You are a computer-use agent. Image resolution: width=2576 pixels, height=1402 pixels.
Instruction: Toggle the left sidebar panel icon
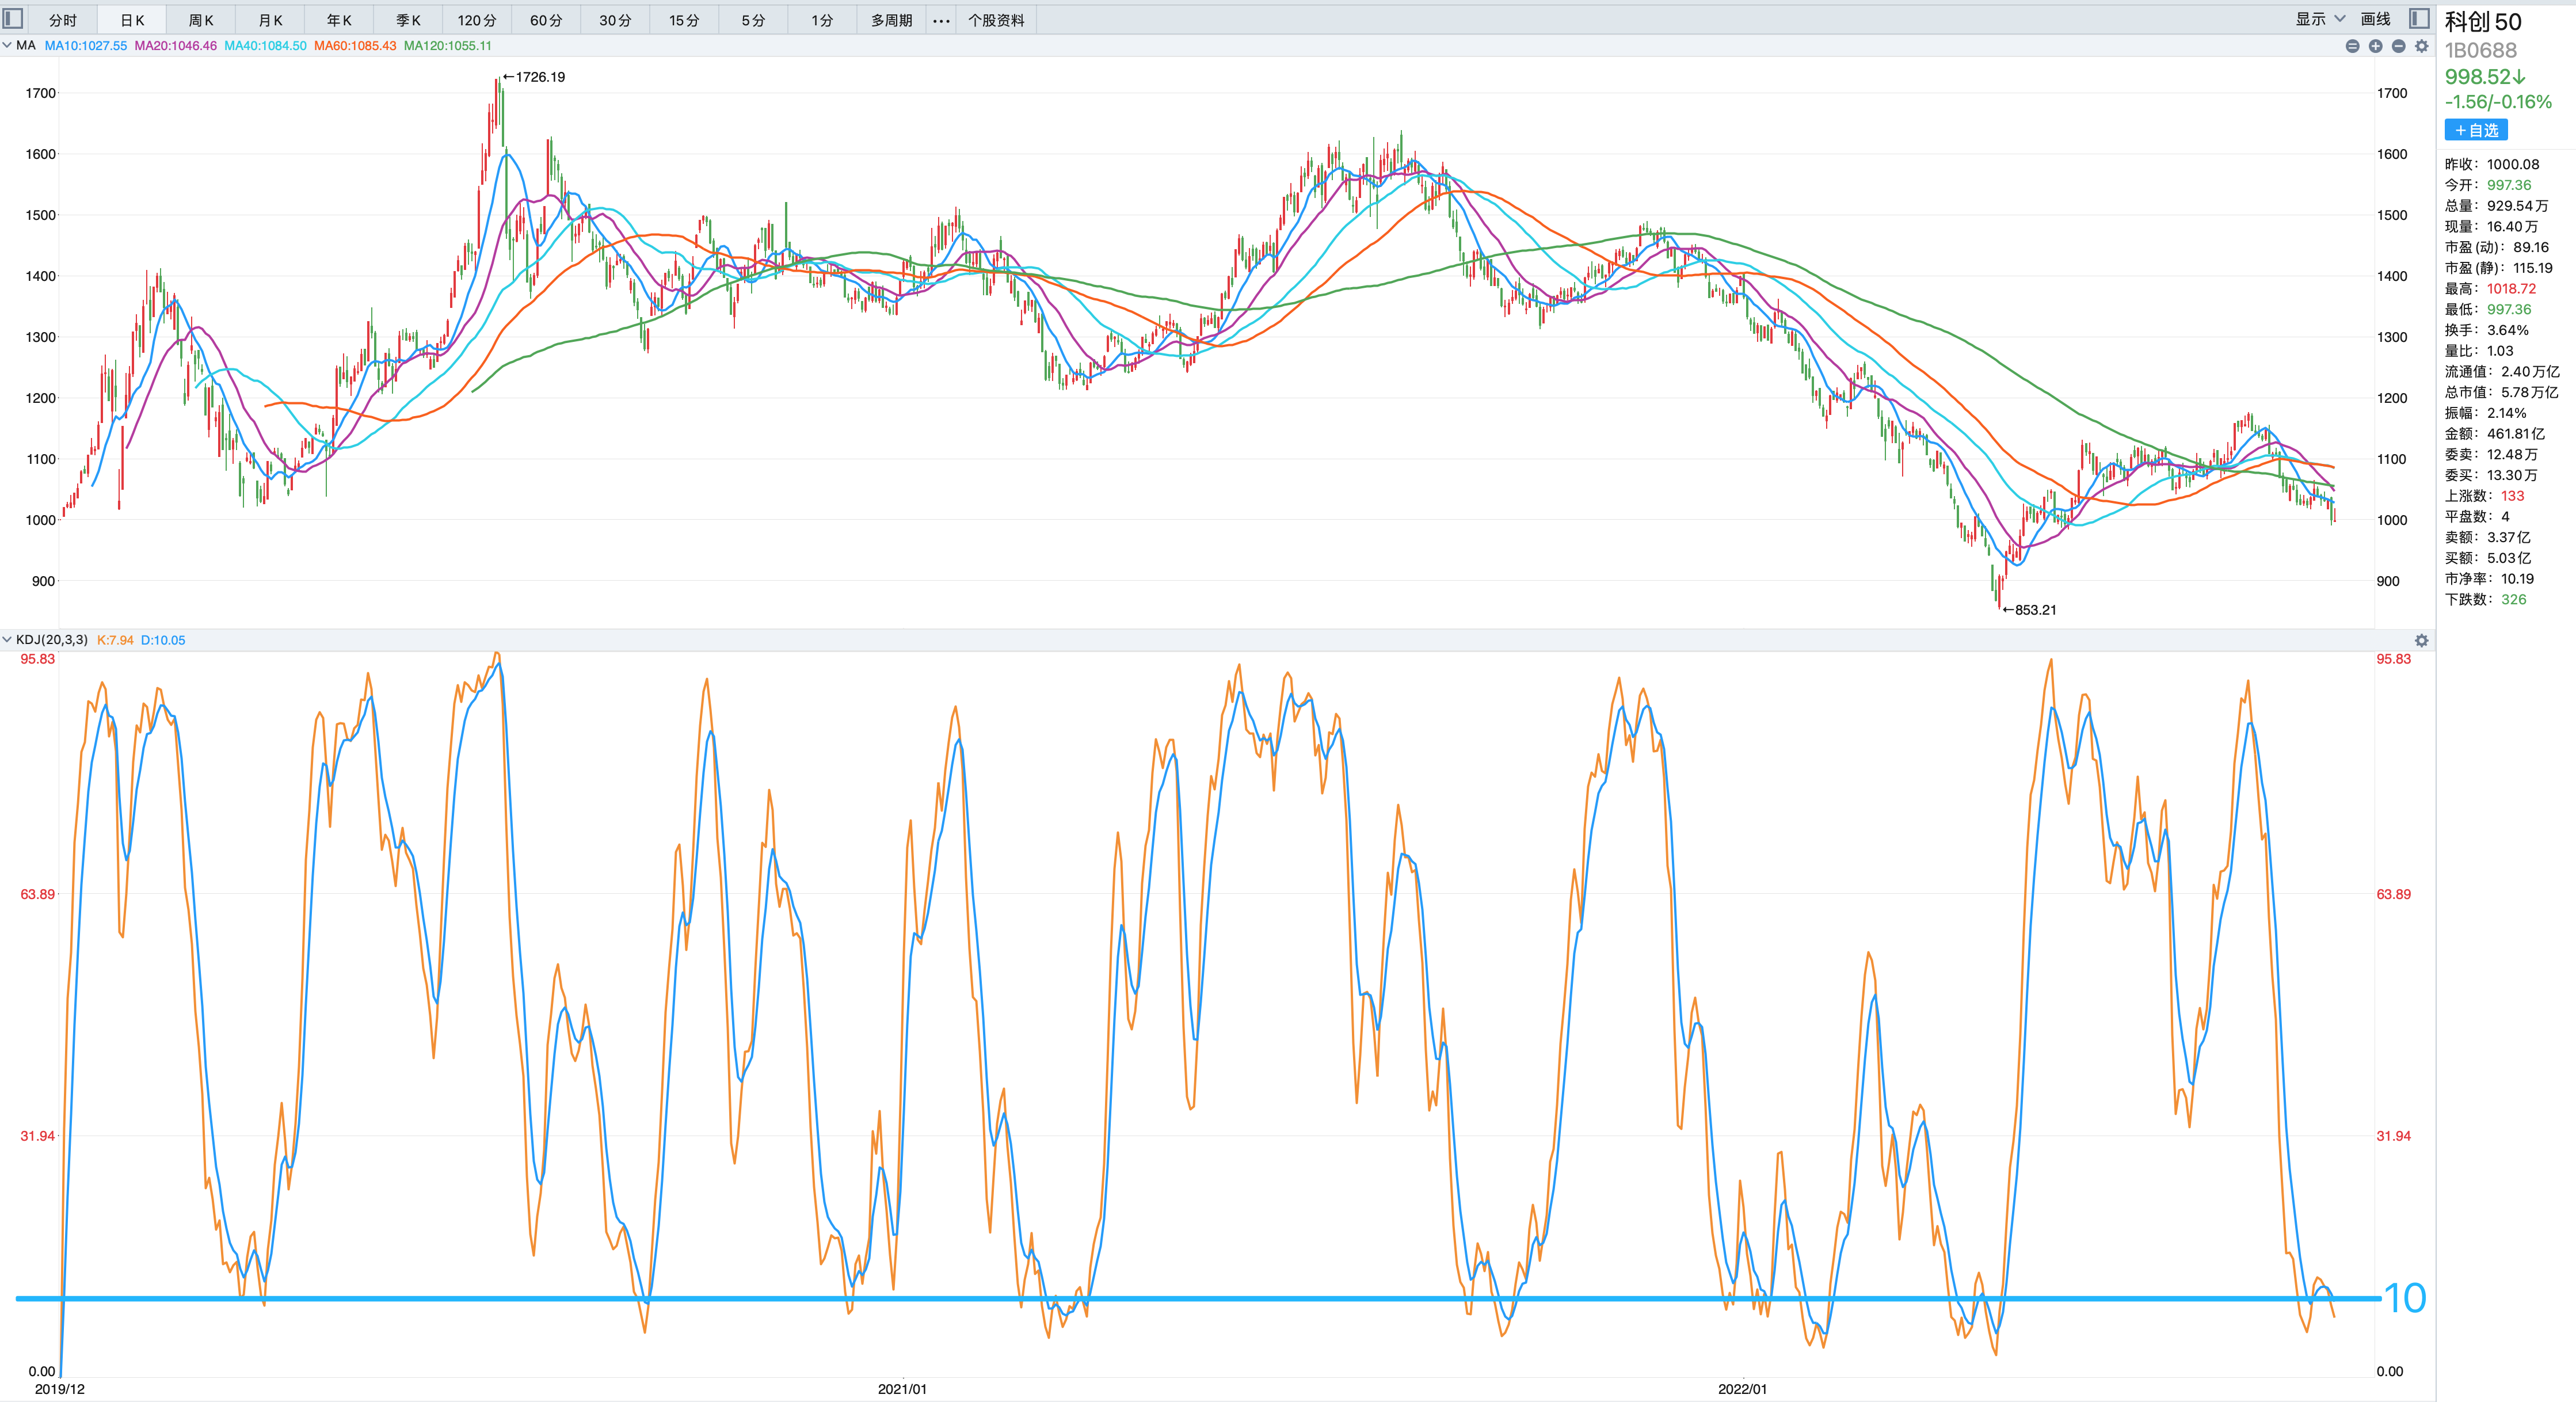13,19
